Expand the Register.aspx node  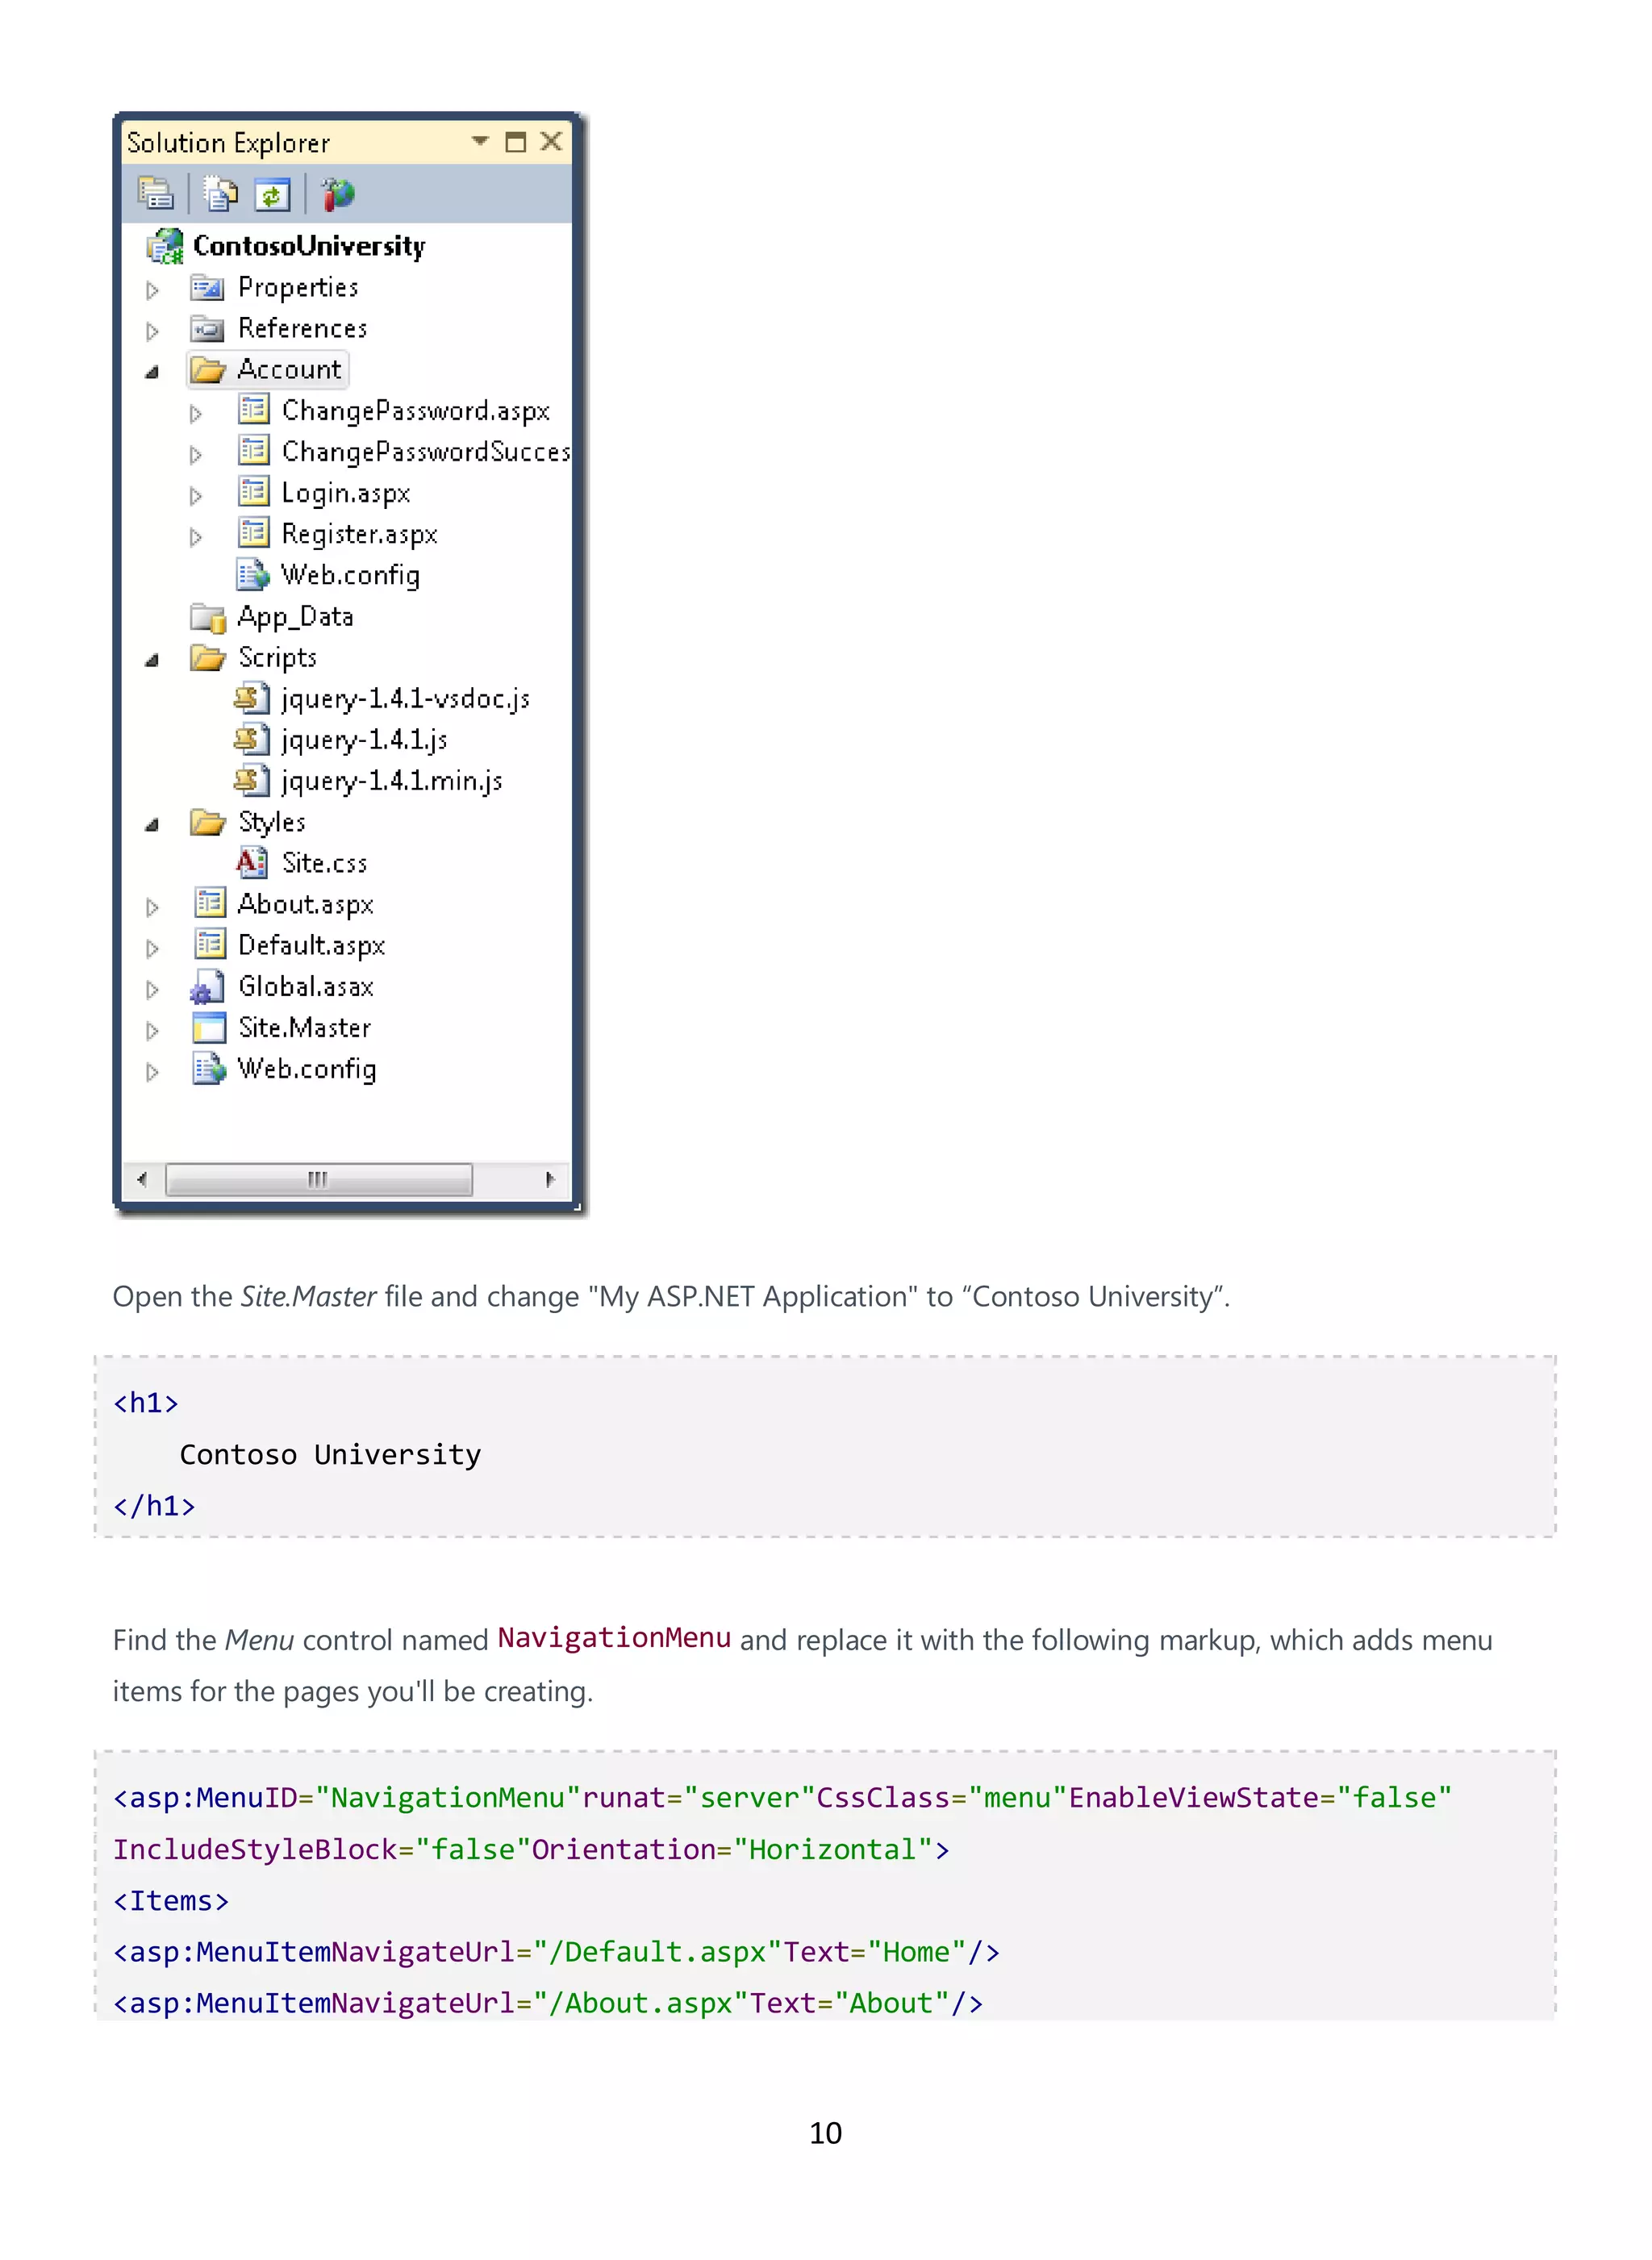[x=196, y=537]
